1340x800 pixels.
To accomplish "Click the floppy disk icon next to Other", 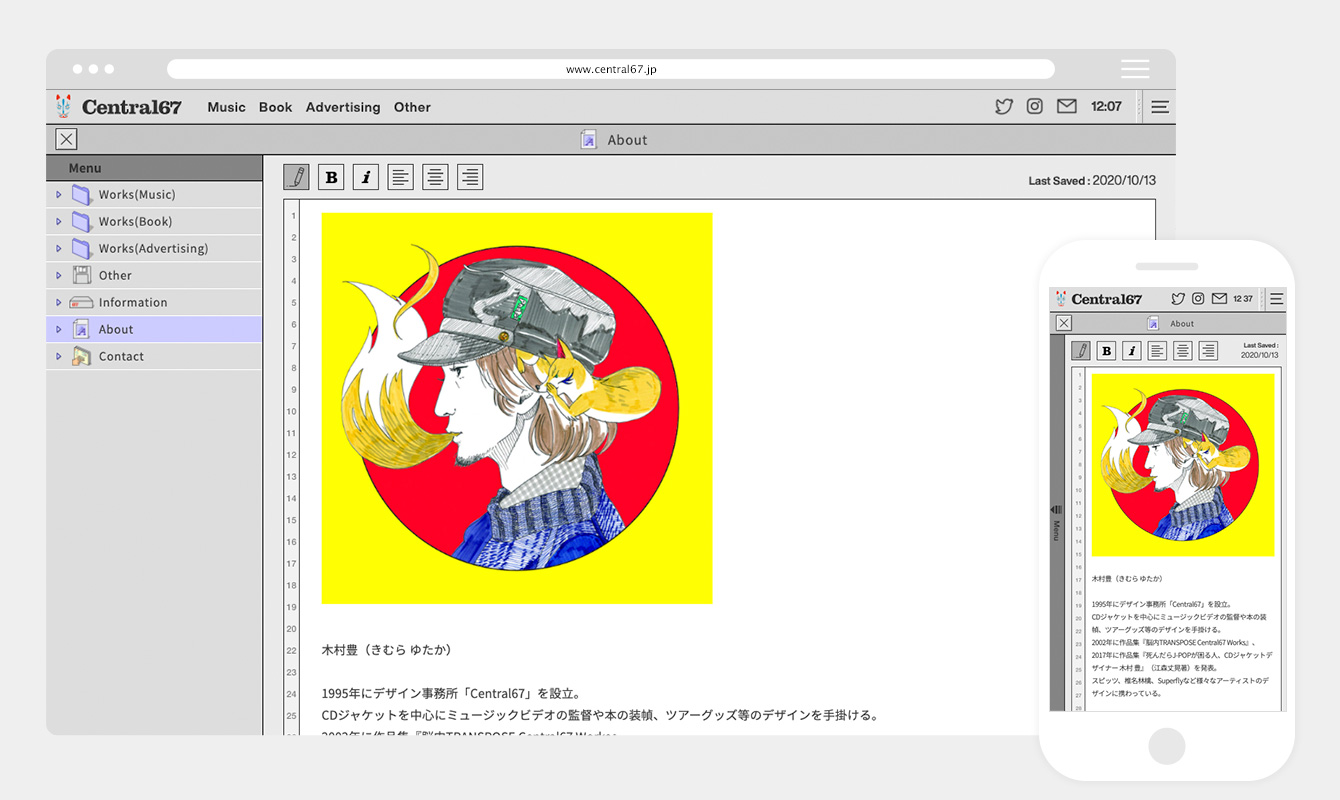I will point(81,275).
